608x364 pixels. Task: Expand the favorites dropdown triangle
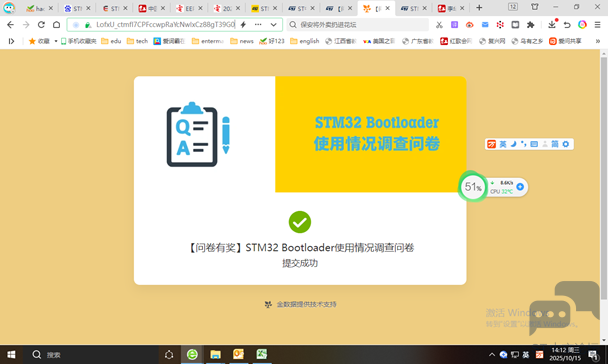[x=56, y=41]
